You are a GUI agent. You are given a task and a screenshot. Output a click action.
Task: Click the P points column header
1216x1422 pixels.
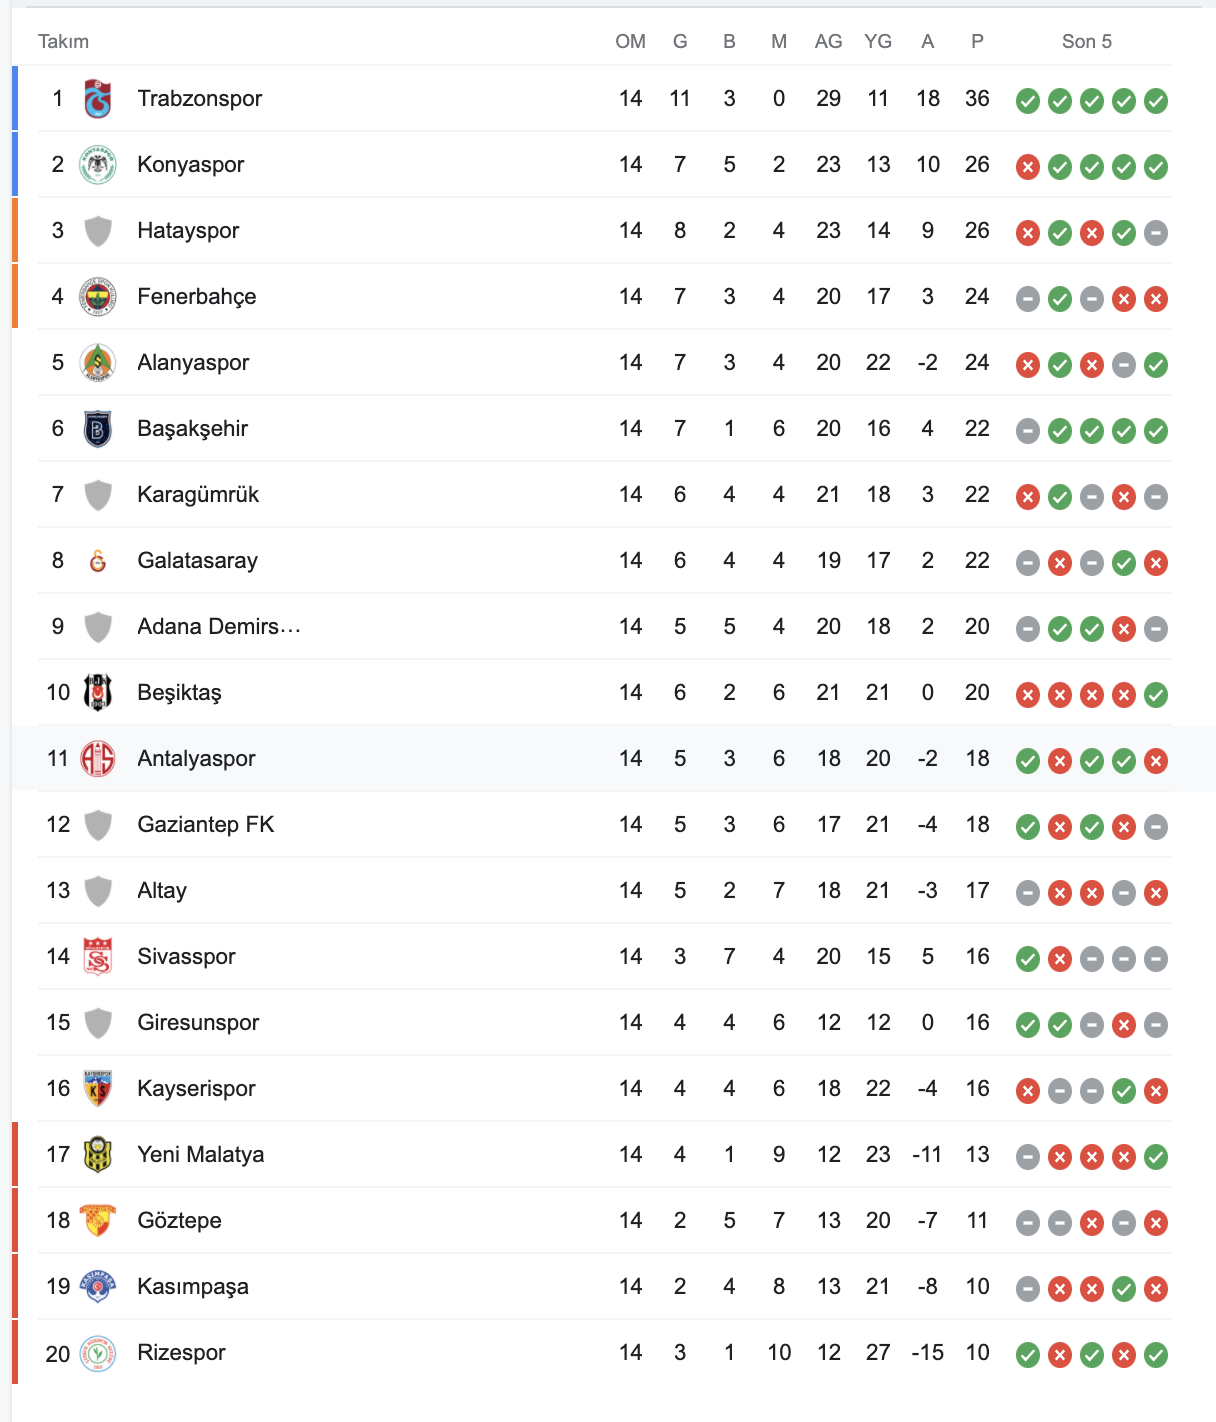coord(977,41)
